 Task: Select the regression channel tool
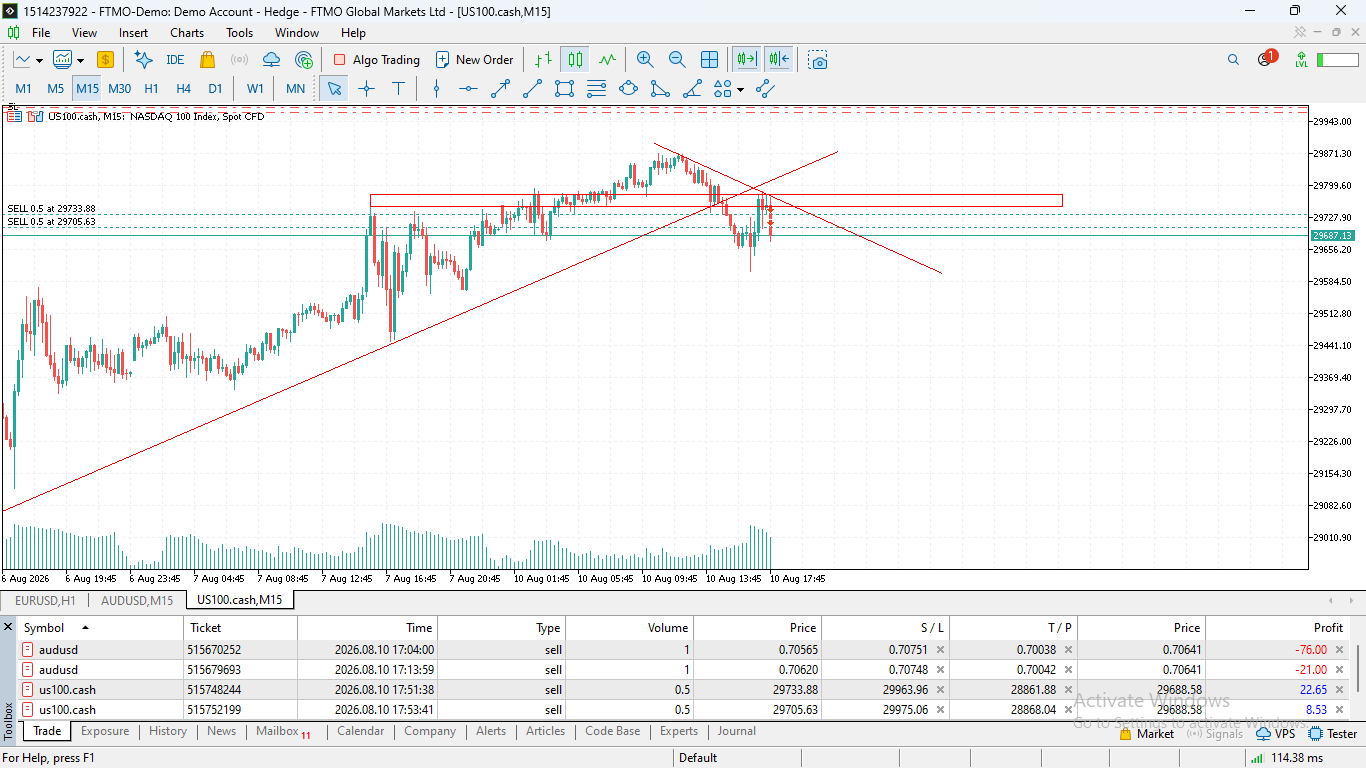click(x=765, y=89)
